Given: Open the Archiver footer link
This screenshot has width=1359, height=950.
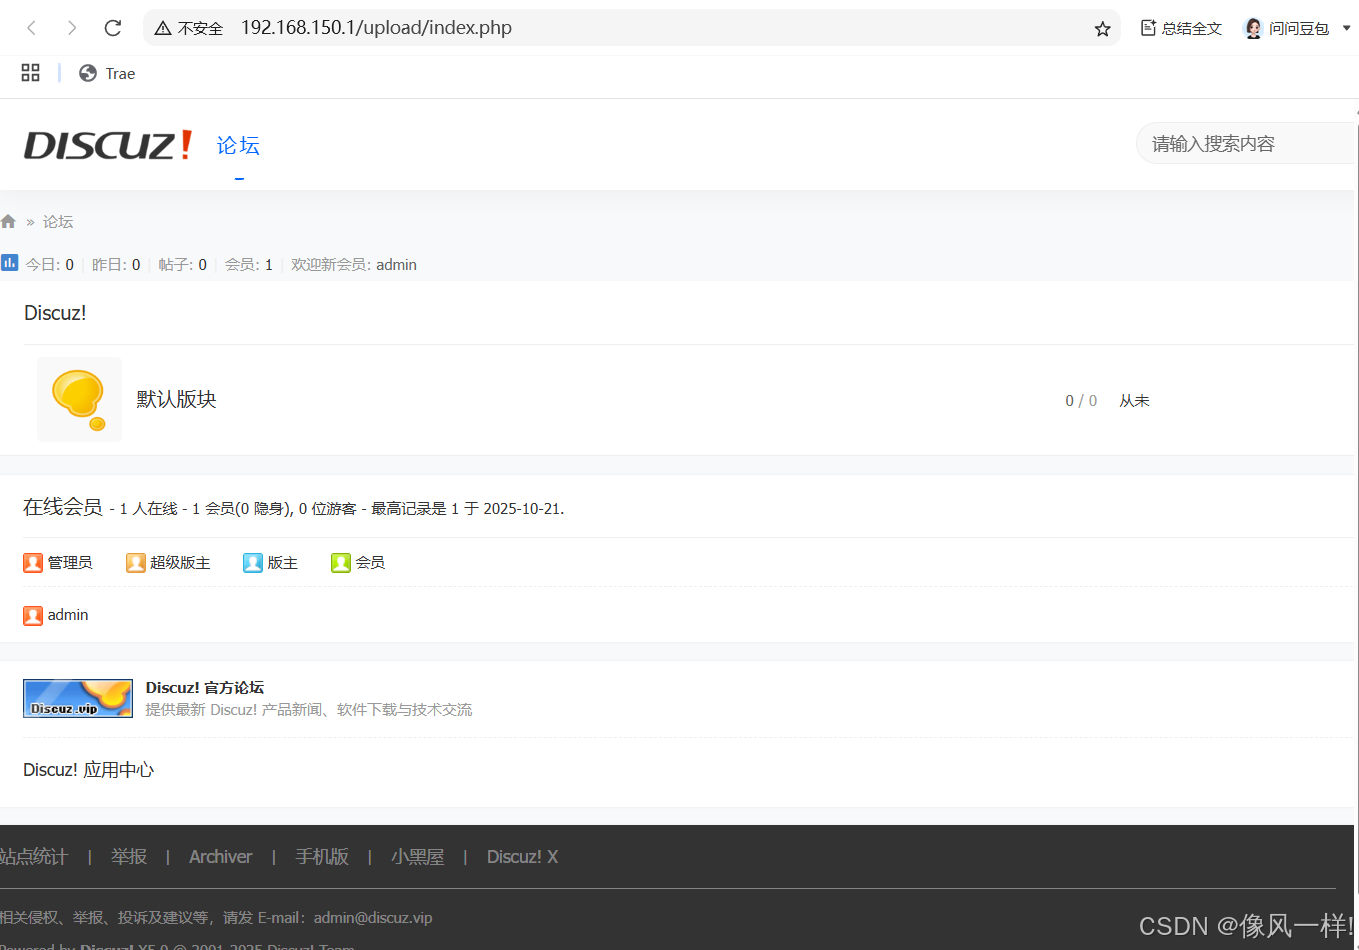Looking at the screenshot, I should click(221, 857).
